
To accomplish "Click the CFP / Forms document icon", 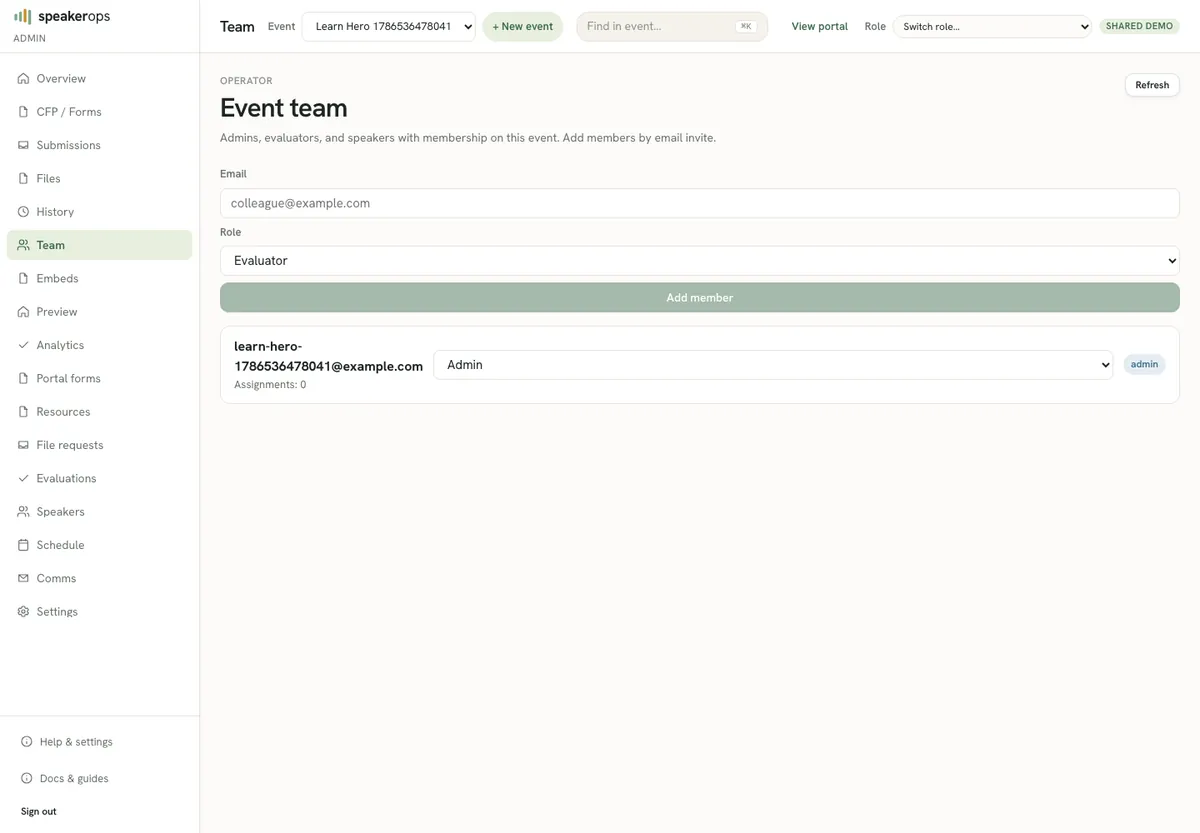I will pyautogui.click(x=23, y=112).
